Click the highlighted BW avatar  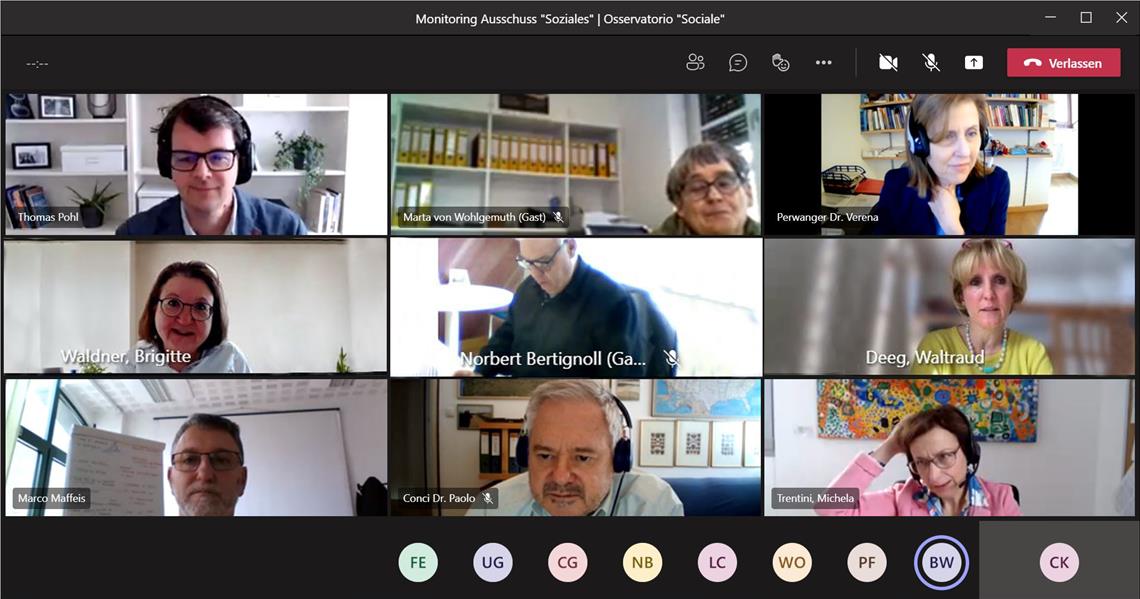941,562
